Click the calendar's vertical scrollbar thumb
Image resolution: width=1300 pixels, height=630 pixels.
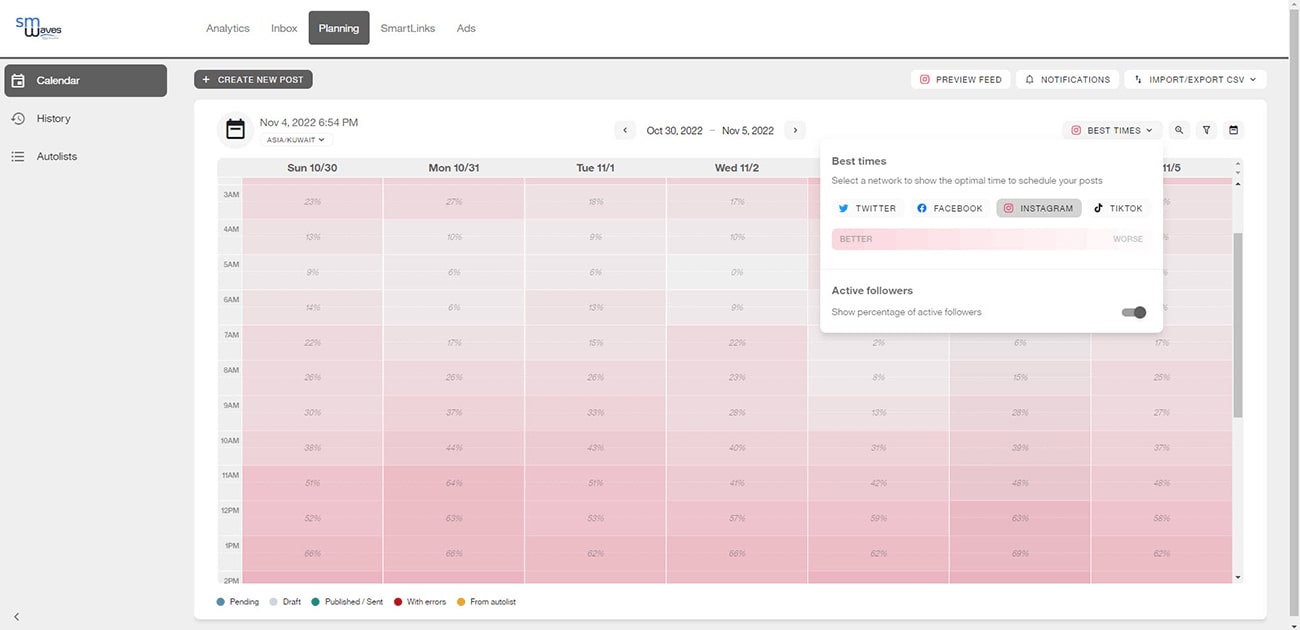click(x=1238, y=325)
